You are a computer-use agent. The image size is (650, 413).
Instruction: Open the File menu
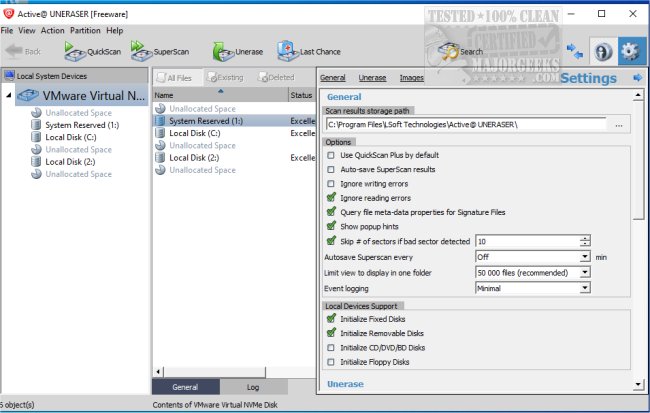click(x=7, y=30)
